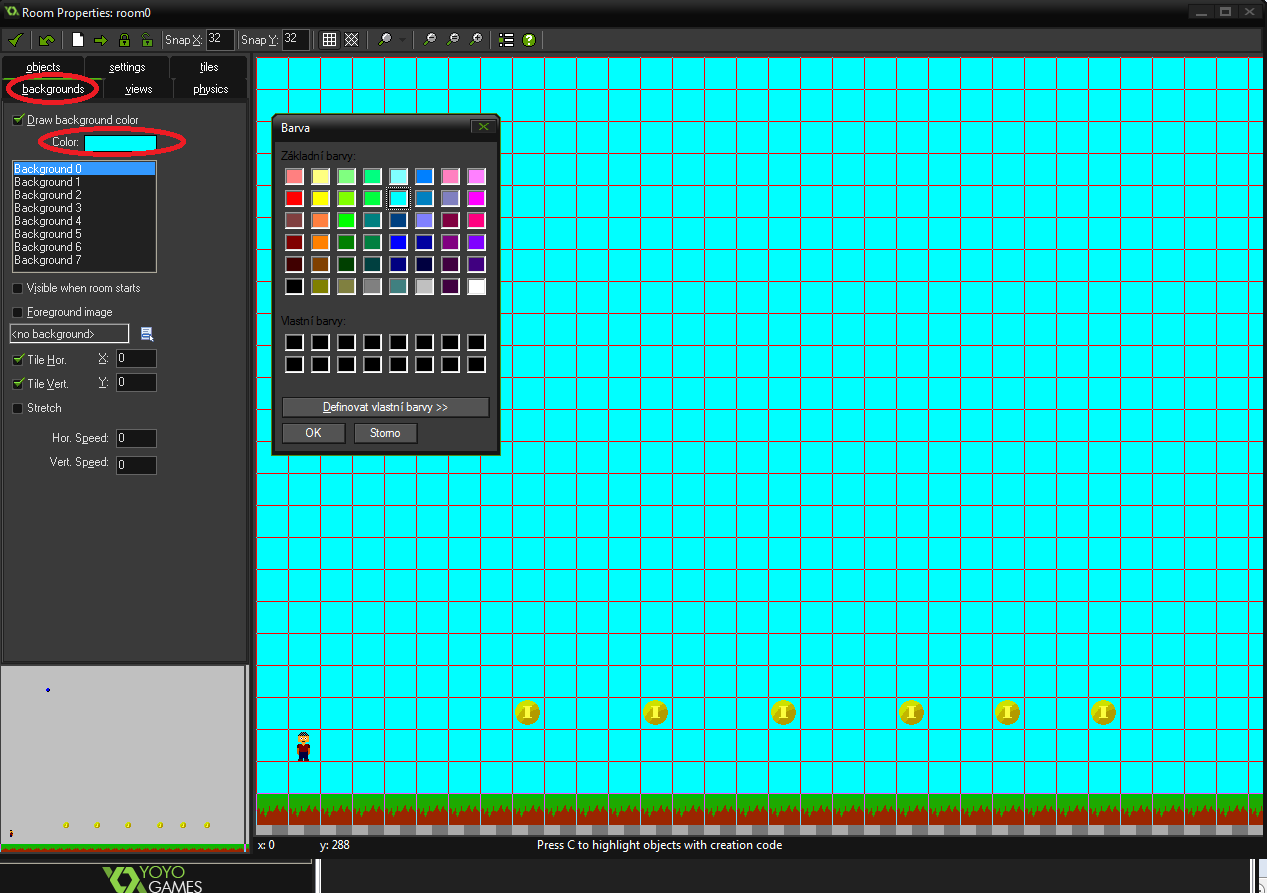Select Background 1 in the list
Image resolution: width=1267 pixels, height=893 pixels.
[x=84, y=182]
